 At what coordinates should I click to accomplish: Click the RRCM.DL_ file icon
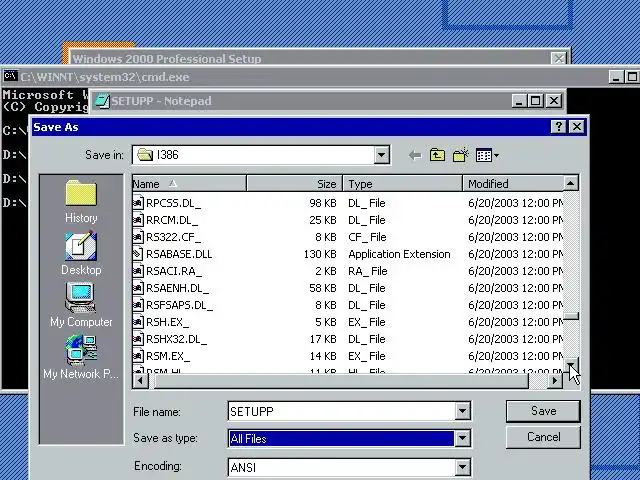tap(138, 220)
